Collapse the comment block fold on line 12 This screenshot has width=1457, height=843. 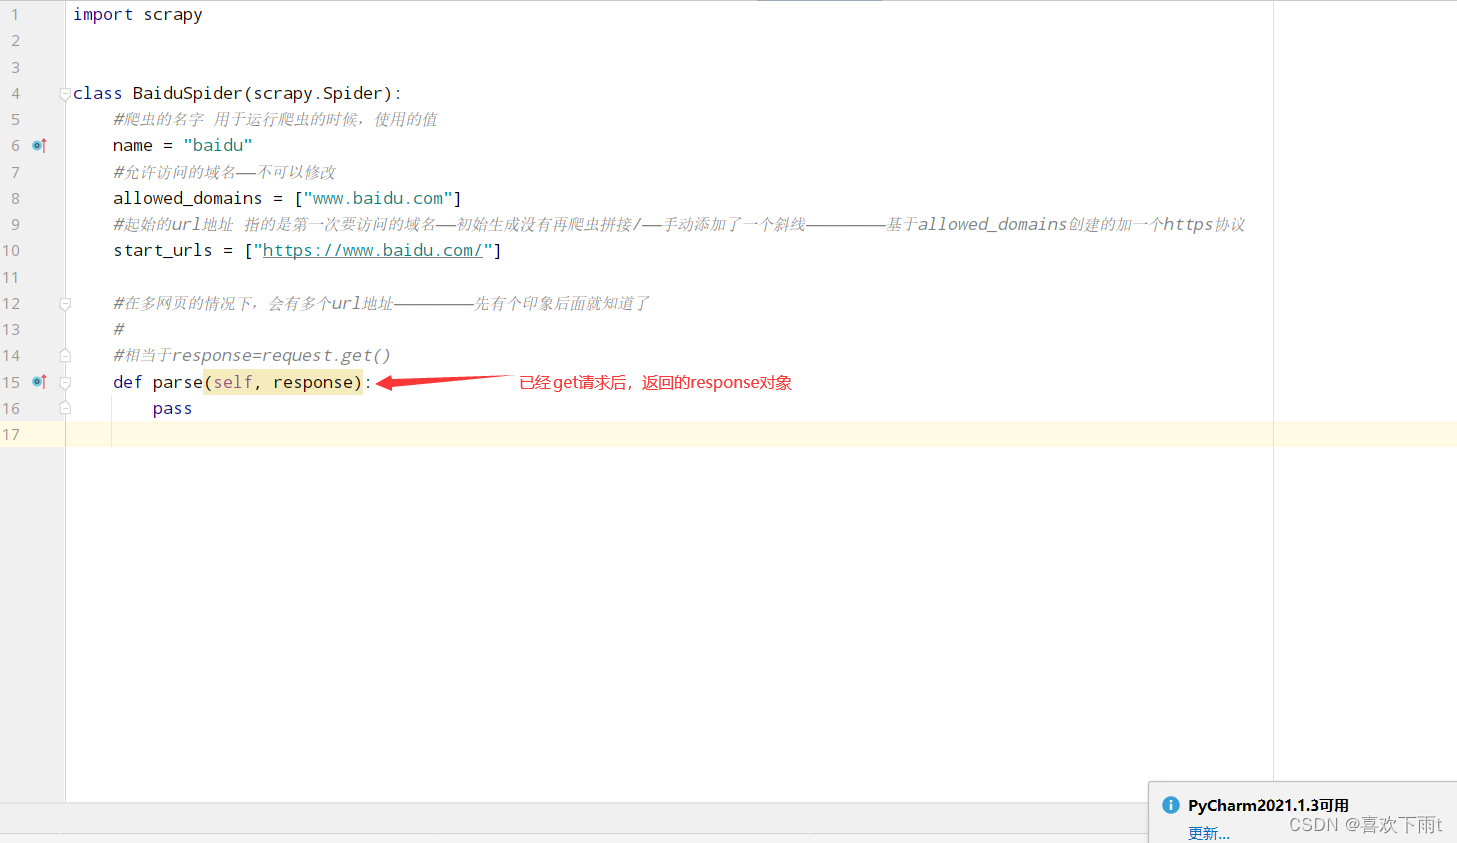tap(65, 304)
